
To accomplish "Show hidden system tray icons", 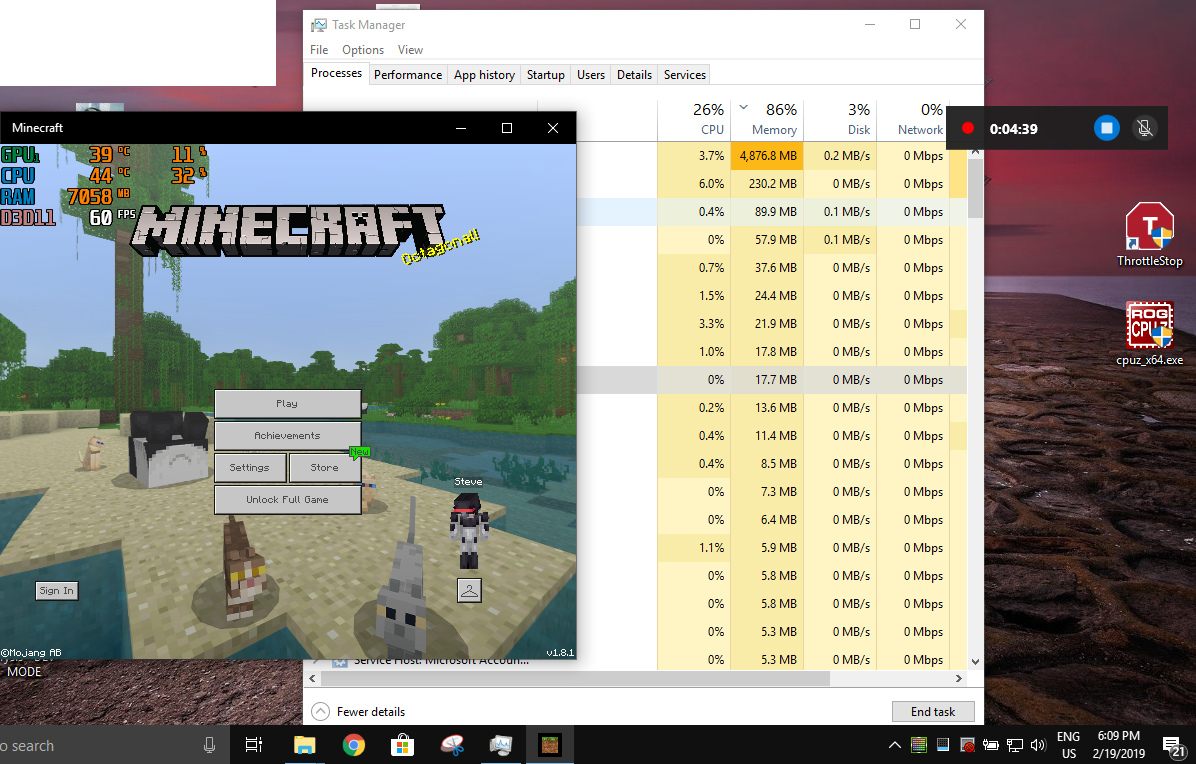I will (x=895, y=745).
